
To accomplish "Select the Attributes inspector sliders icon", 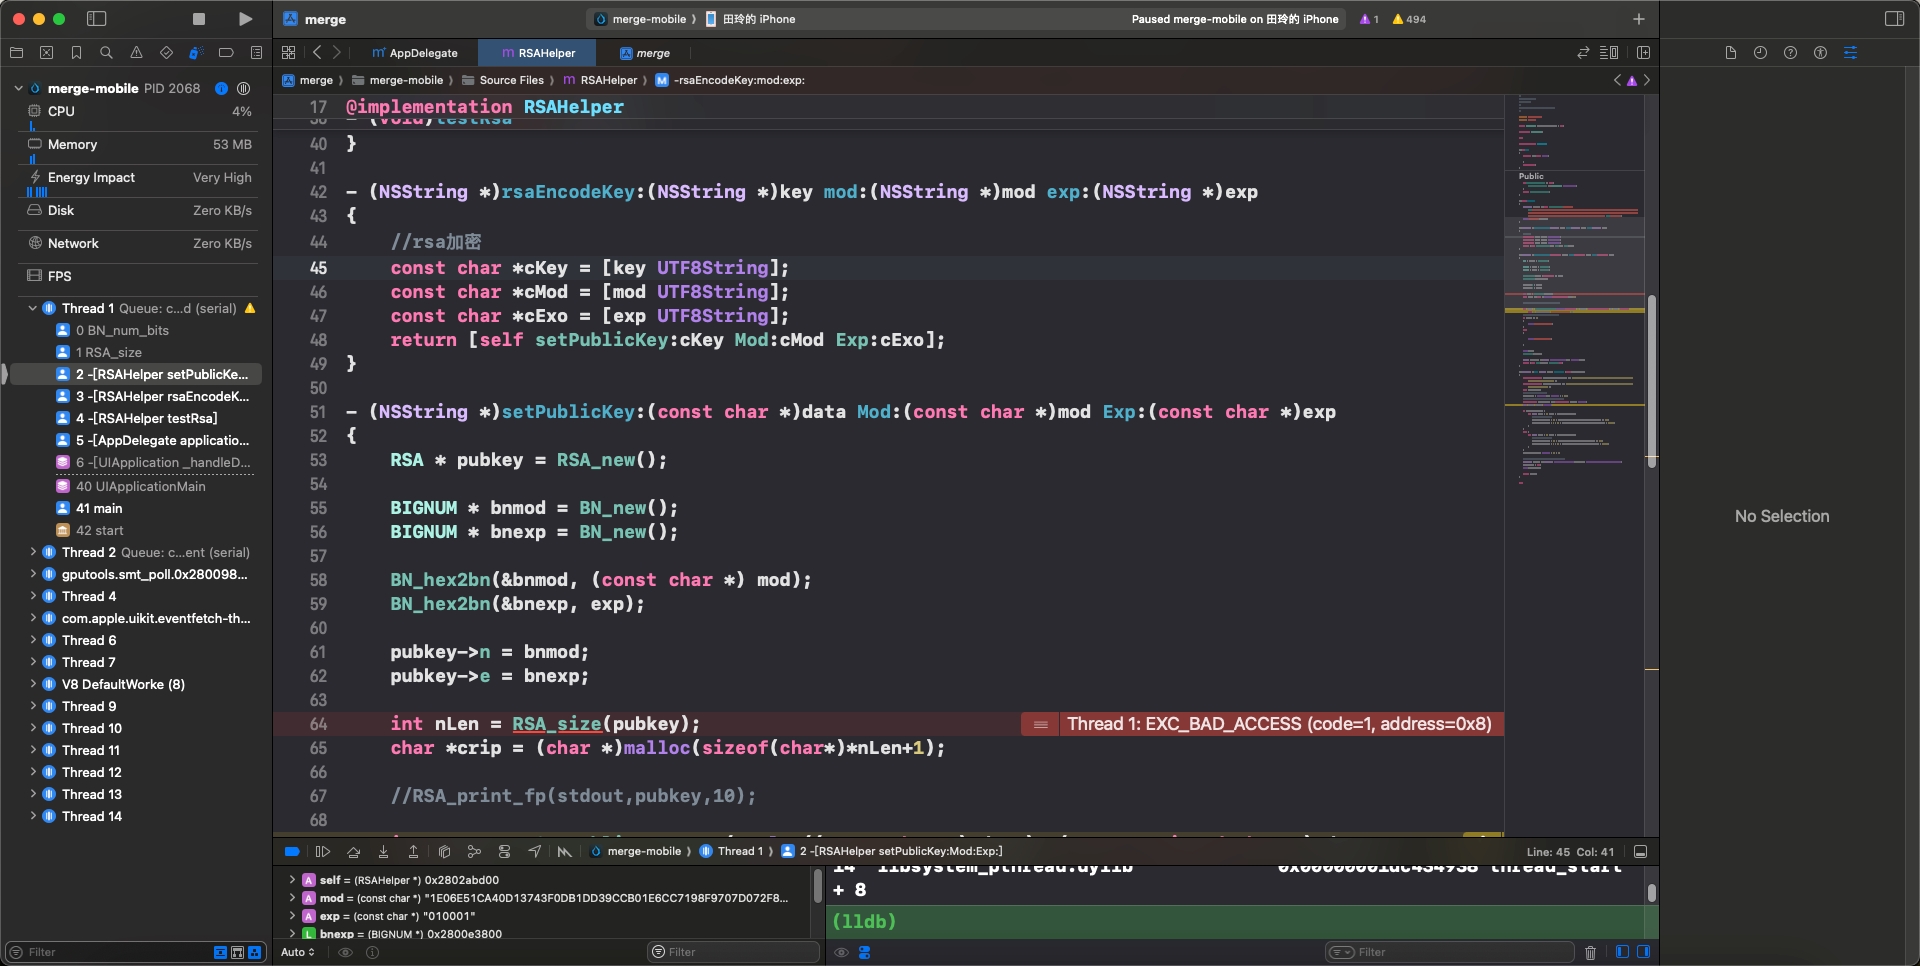I will (1850, 53).
